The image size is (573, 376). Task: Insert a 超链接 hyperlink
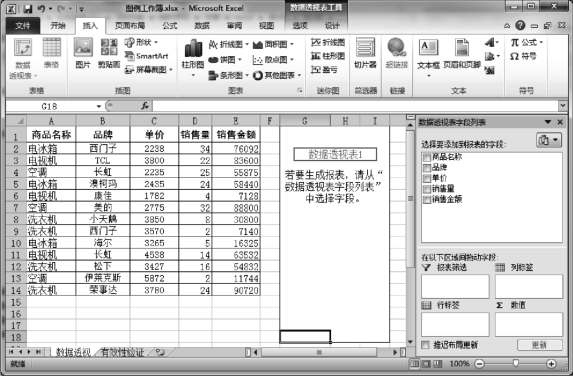(x=396, y=48)
